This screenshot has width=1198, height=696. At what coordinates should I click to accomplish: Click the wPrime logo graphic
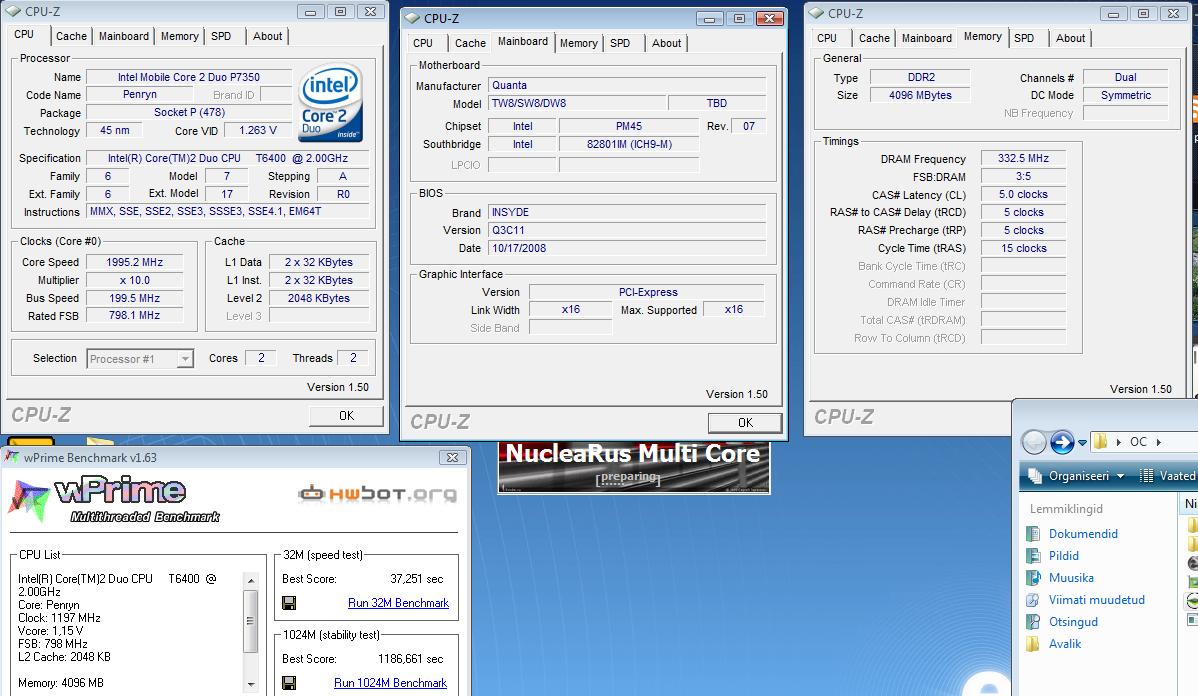click(115, 500)
